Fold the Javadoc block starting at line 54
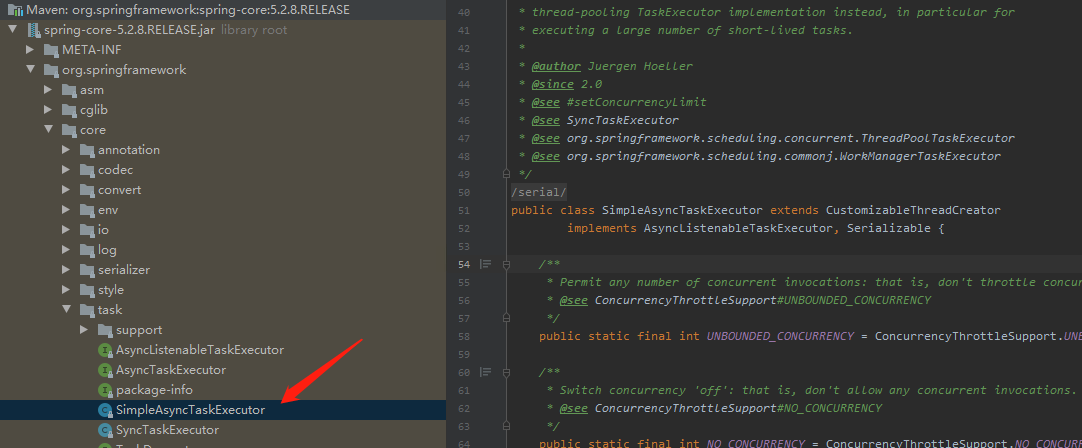 point(506,264)
